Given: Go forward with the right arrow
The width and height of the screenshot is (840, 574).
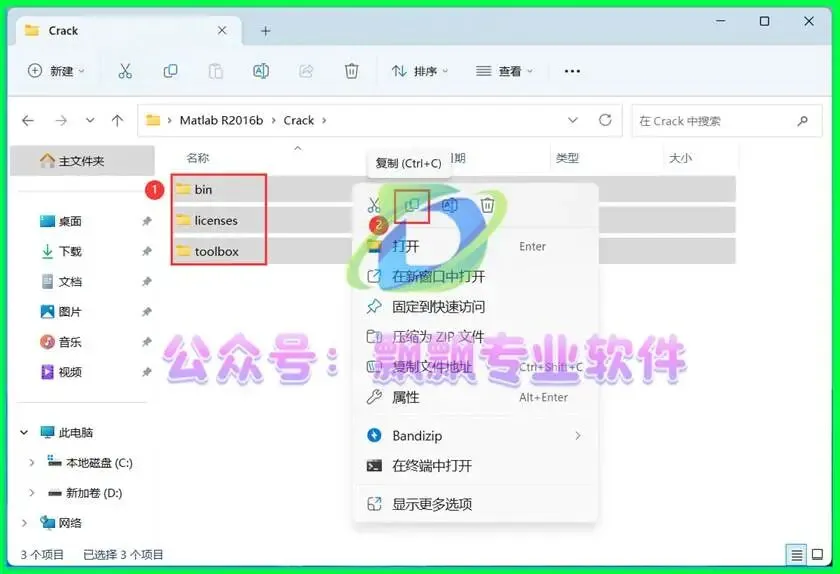Looking at the screenshot, I should (61, 121).
